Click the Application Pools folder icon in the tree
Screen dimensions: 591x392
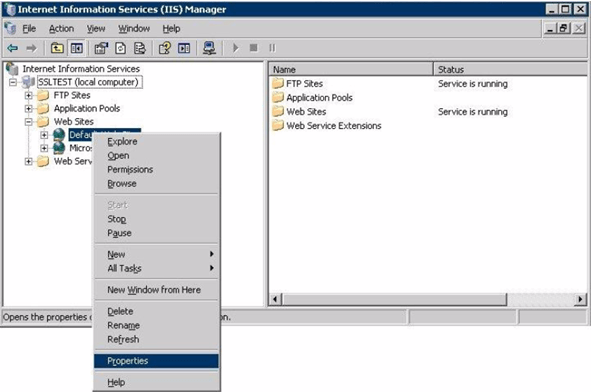(43, 109)
